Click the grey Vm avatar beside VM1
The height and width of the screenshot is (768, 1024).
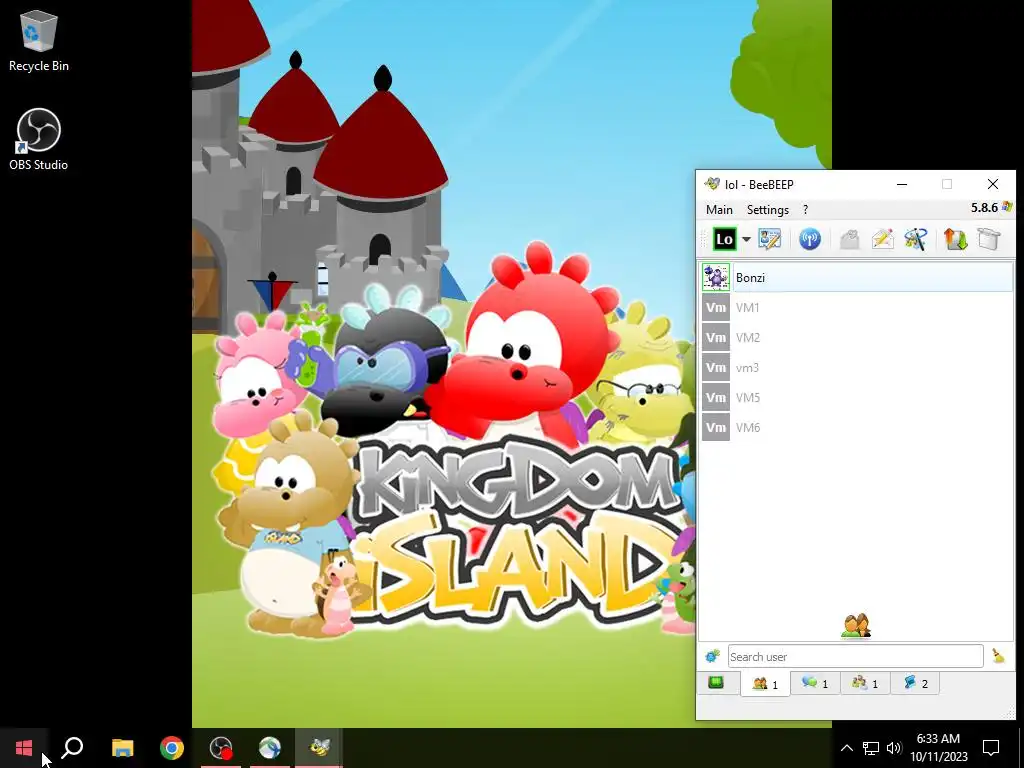pyautogui.click(x=716, y=308)
